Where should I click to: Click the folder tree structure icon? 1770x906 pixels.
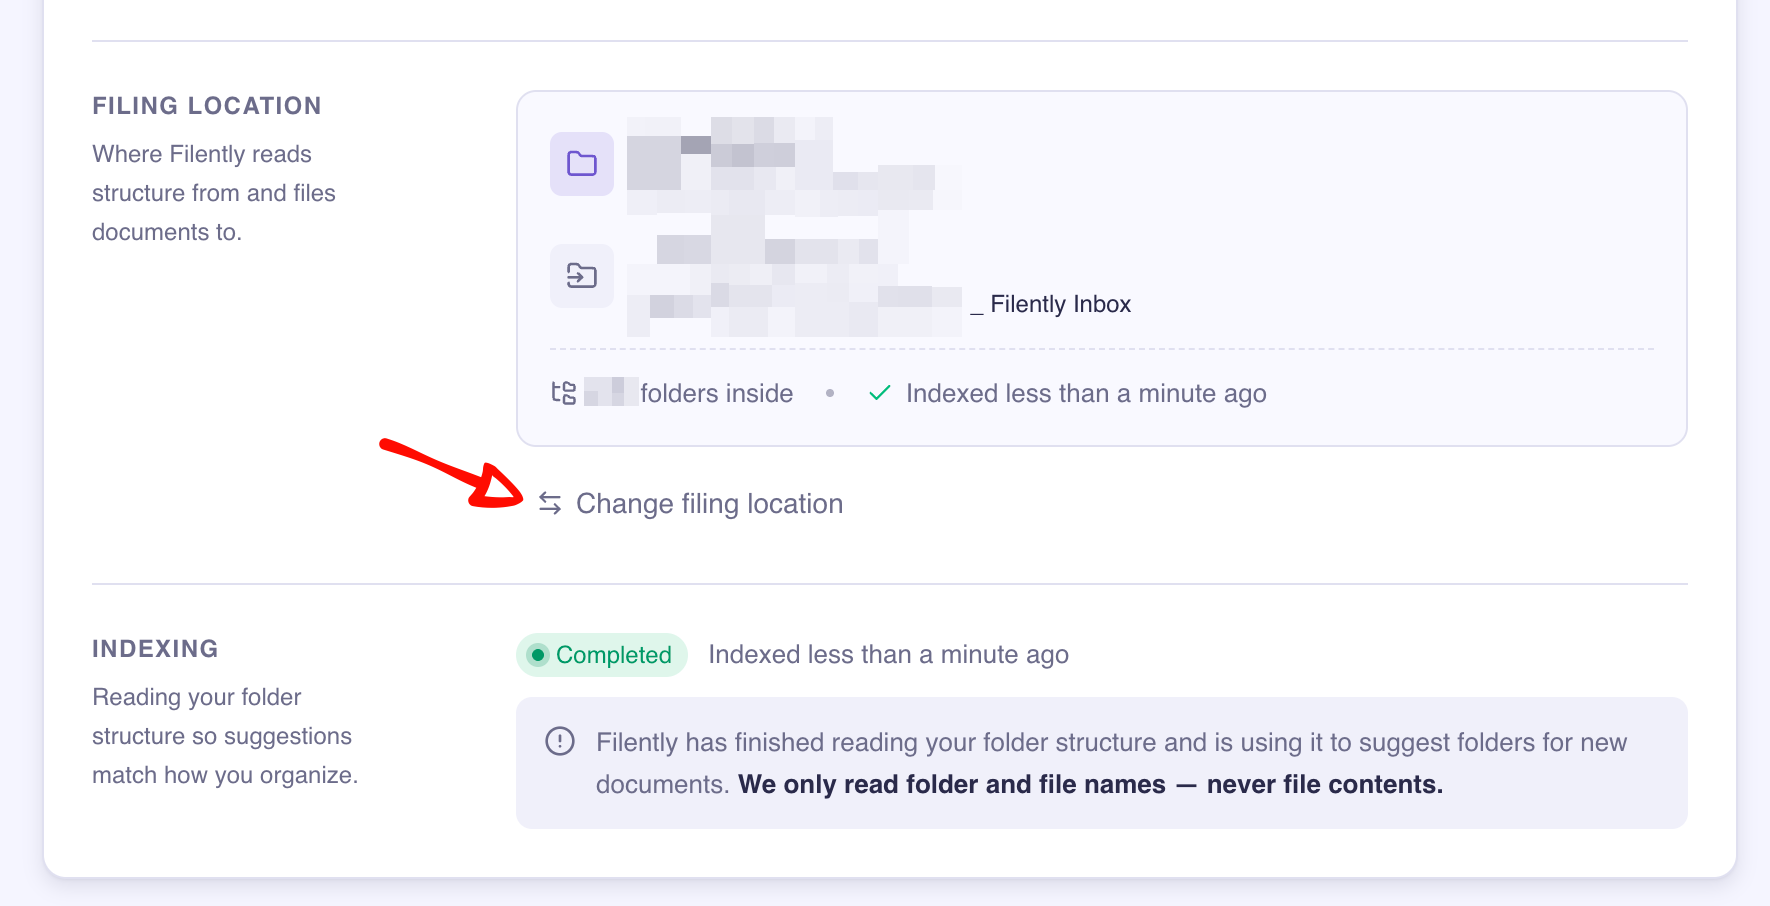click(564, 393)
